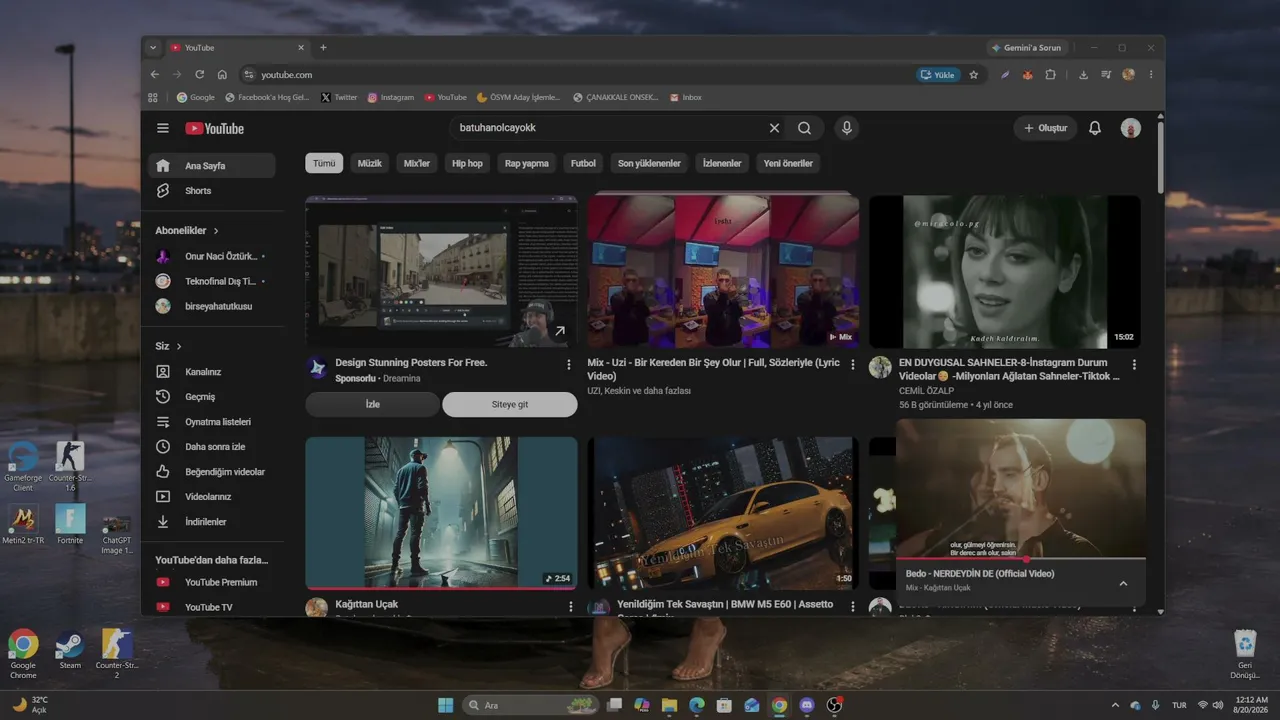Open the YouTube account avatar menu
Screen dimensions: 1280x720
click(x=1131, y=128)
